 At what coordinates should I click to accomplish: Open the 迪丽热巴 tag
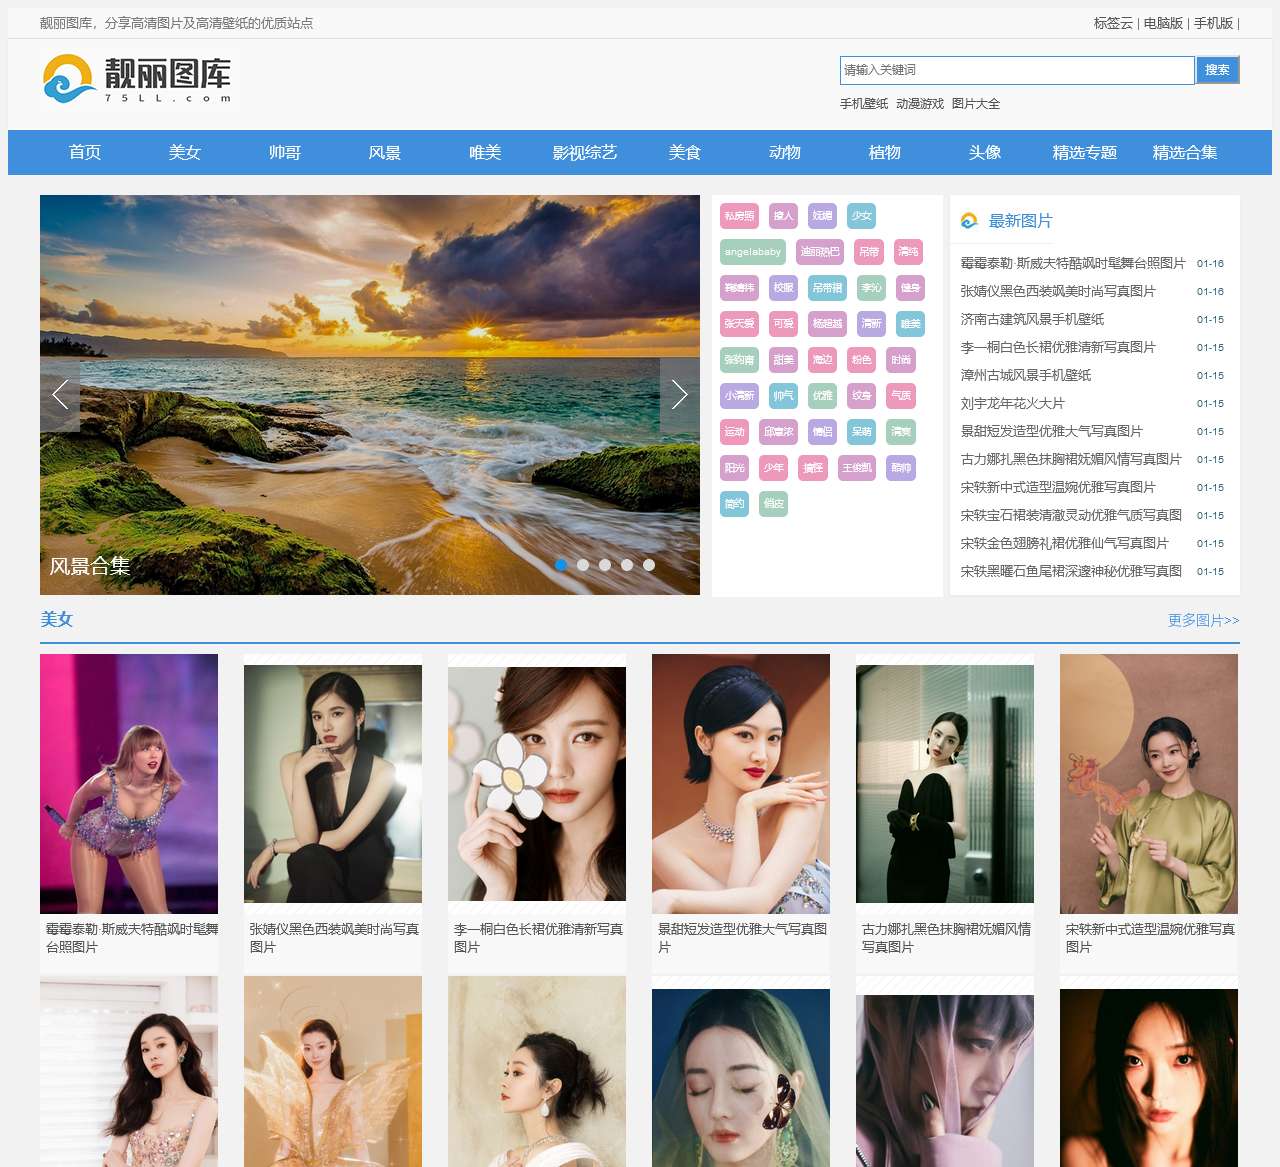click(820, 252)
